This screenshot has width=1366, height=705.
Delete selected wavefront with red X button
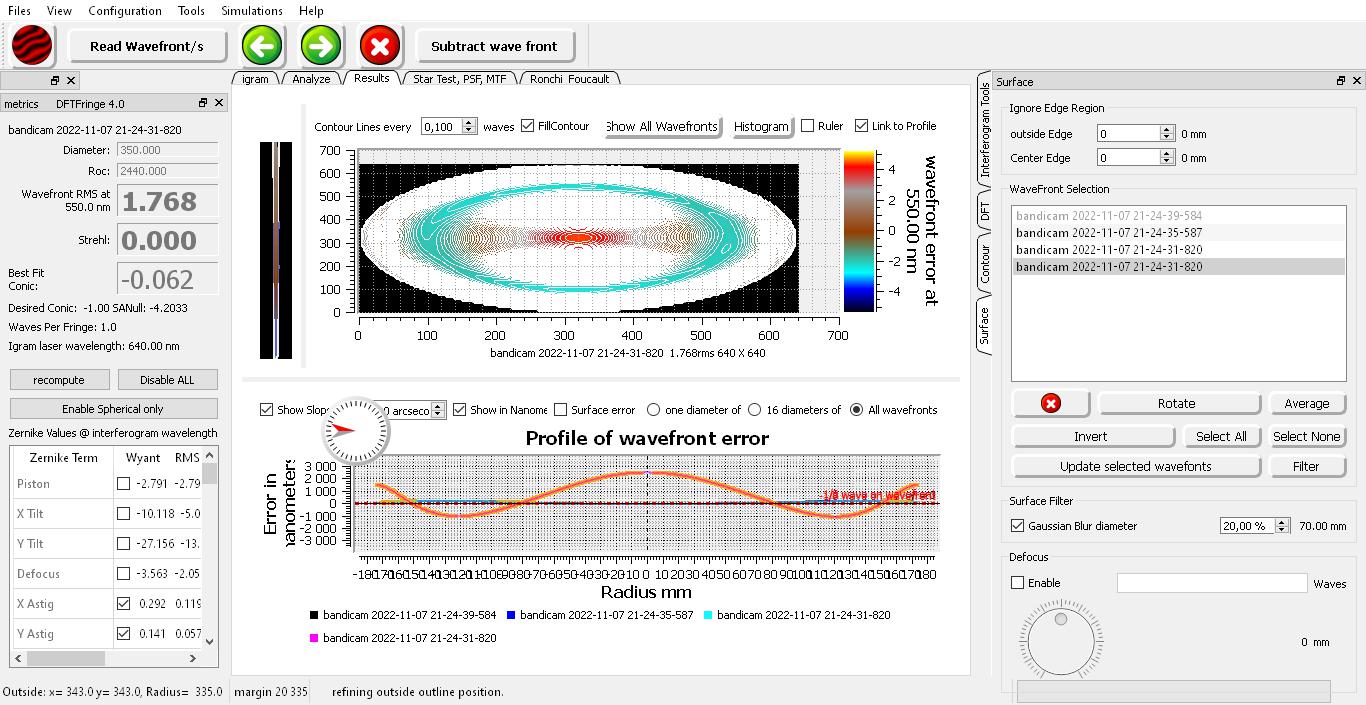click(1050, 403)
